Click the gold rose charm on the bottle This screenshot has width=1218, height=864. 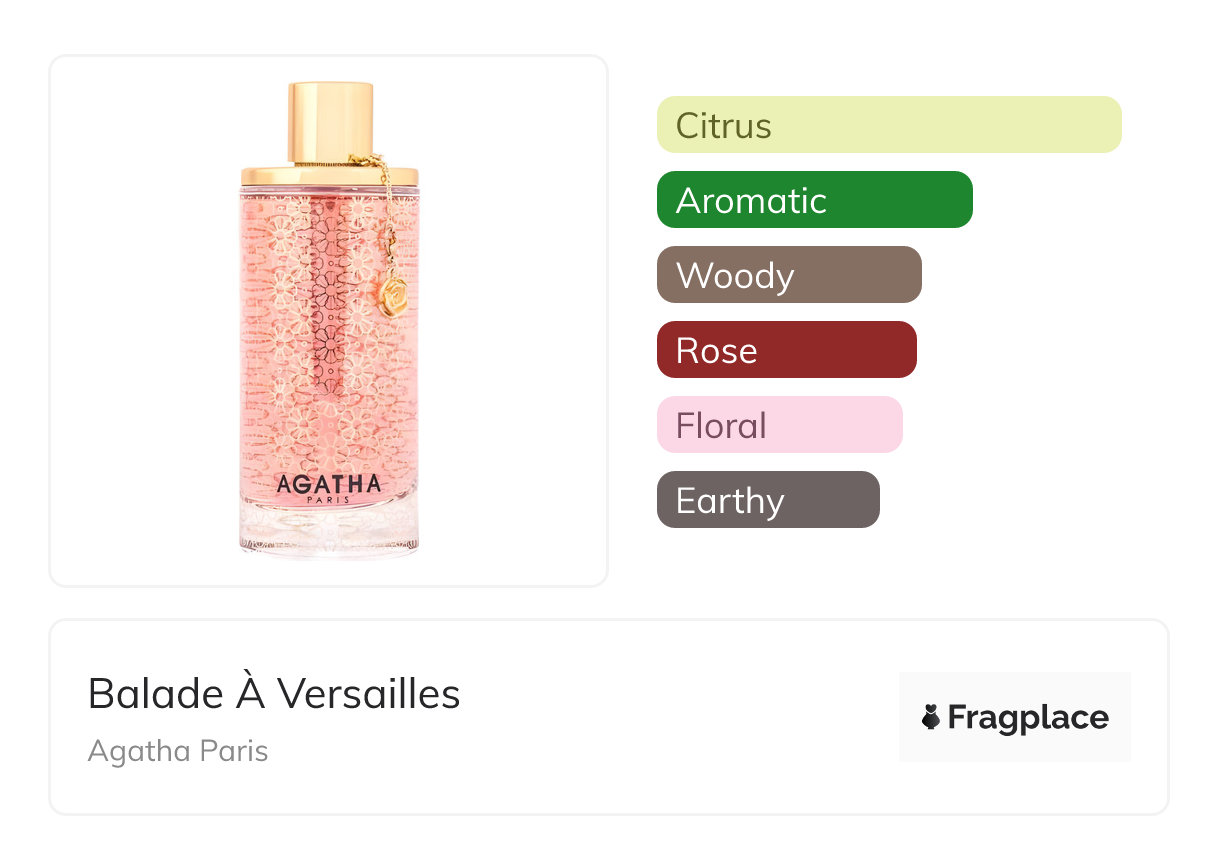click(390, 290)
